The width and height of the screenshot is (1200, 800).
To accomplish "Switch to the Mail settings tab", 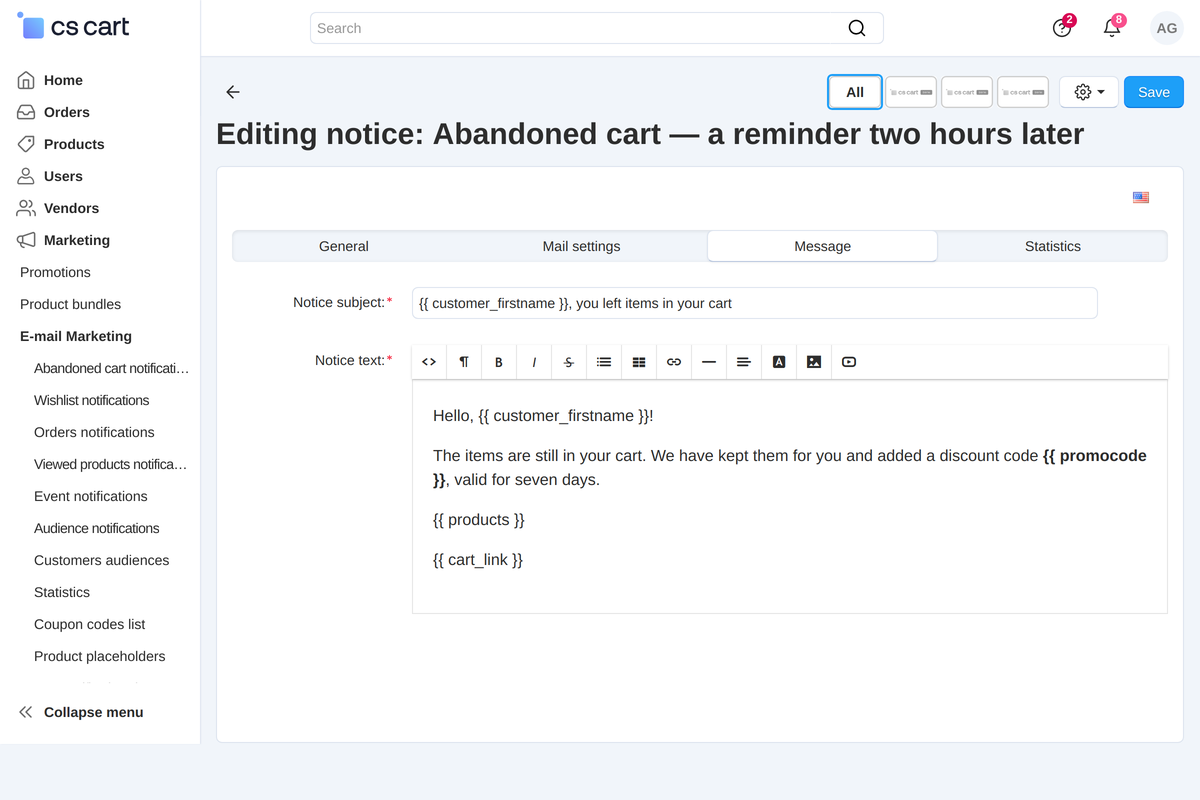I will [581, 246].
